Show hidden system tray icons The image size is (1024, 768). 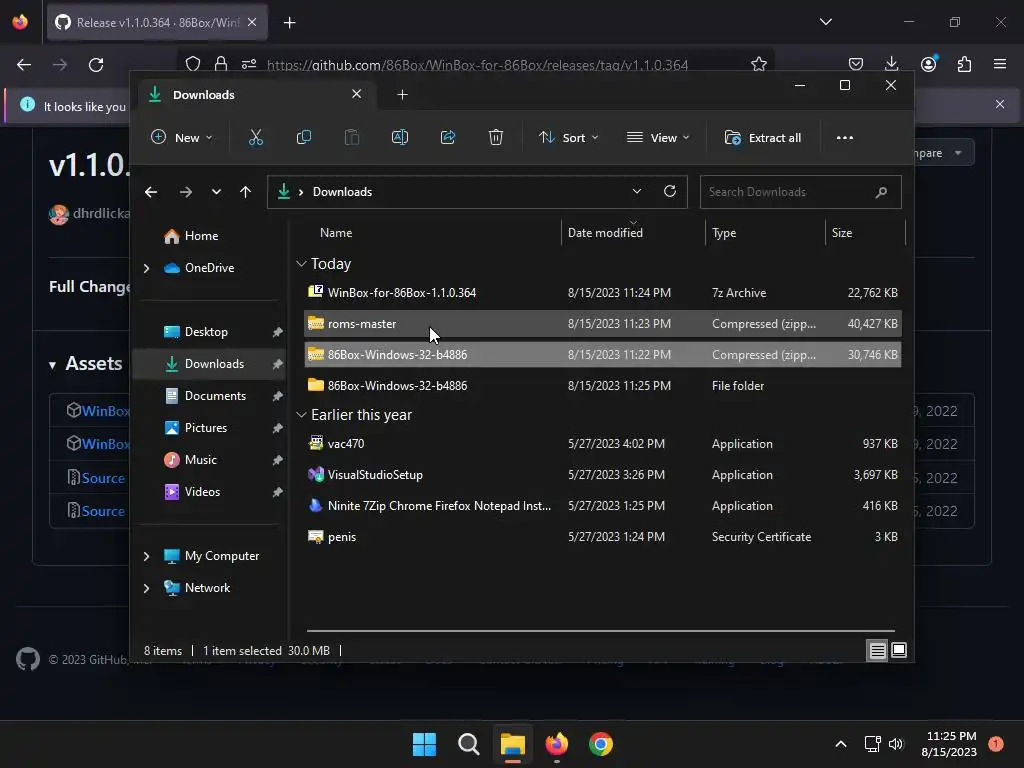tap(840, 744)
